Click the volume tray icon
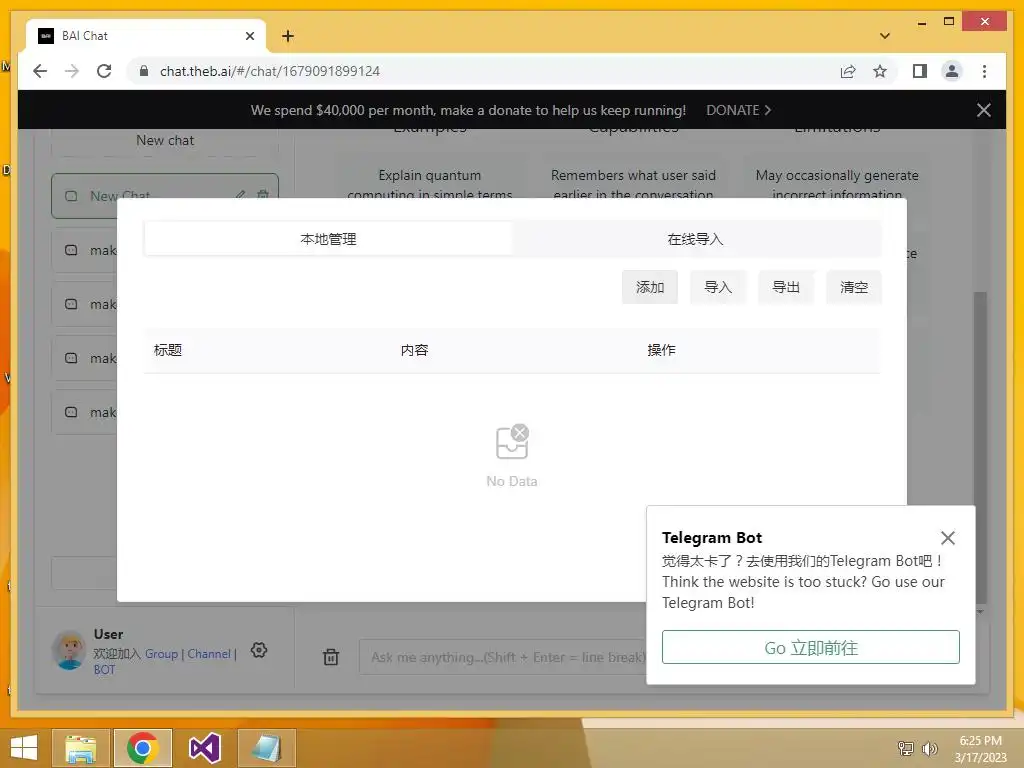Viewport: 1024px width, 768px height. pos(929,748)
